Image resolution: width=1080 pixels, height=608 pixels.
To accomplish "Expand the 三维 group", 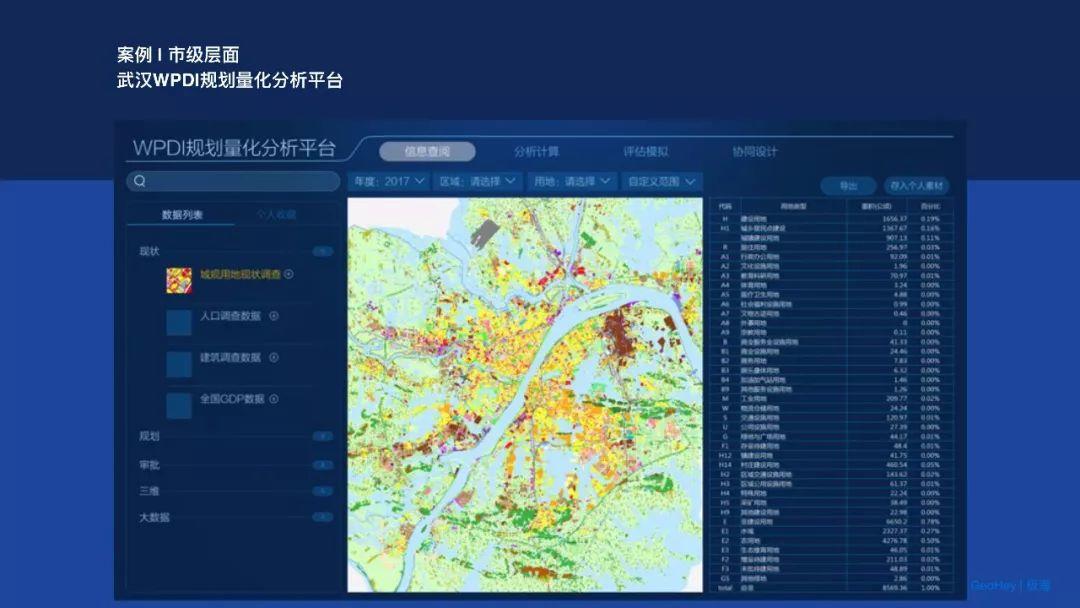I will [x=322, y=491].
